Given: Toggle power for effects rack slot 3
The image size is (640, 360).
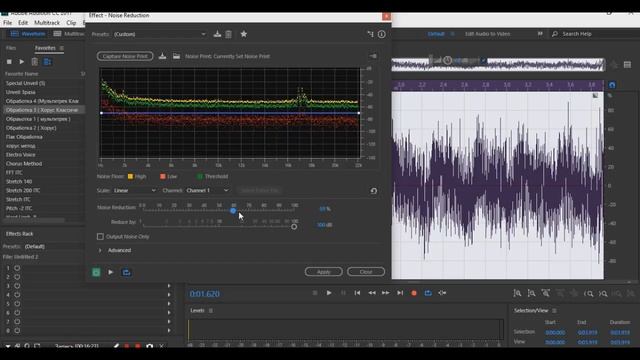Looking at the screenshot, I should pos(17,286).
